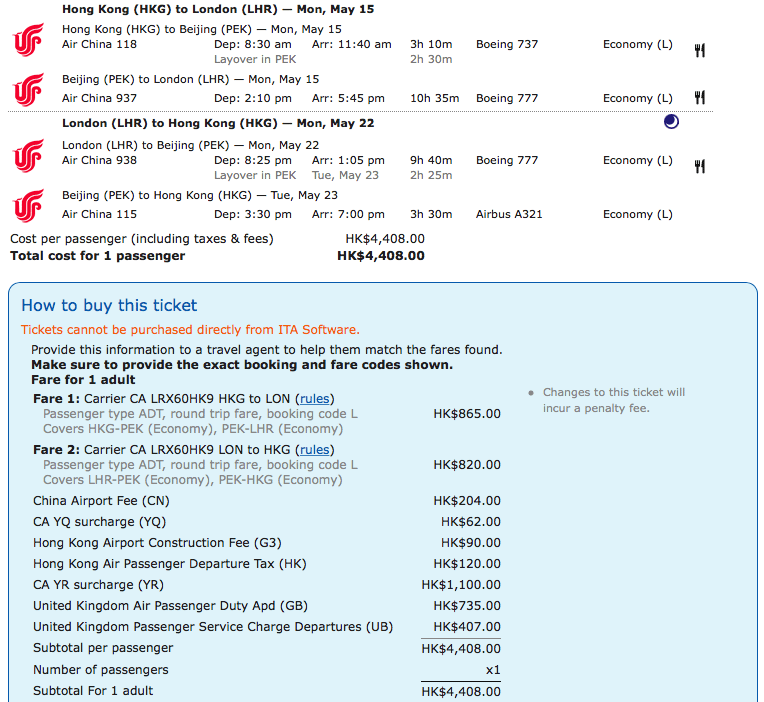The width and height of the screenshot is (764, 702).
Task: Click 'Subtotal per passenger' label
Action: [x=103, y=648]
